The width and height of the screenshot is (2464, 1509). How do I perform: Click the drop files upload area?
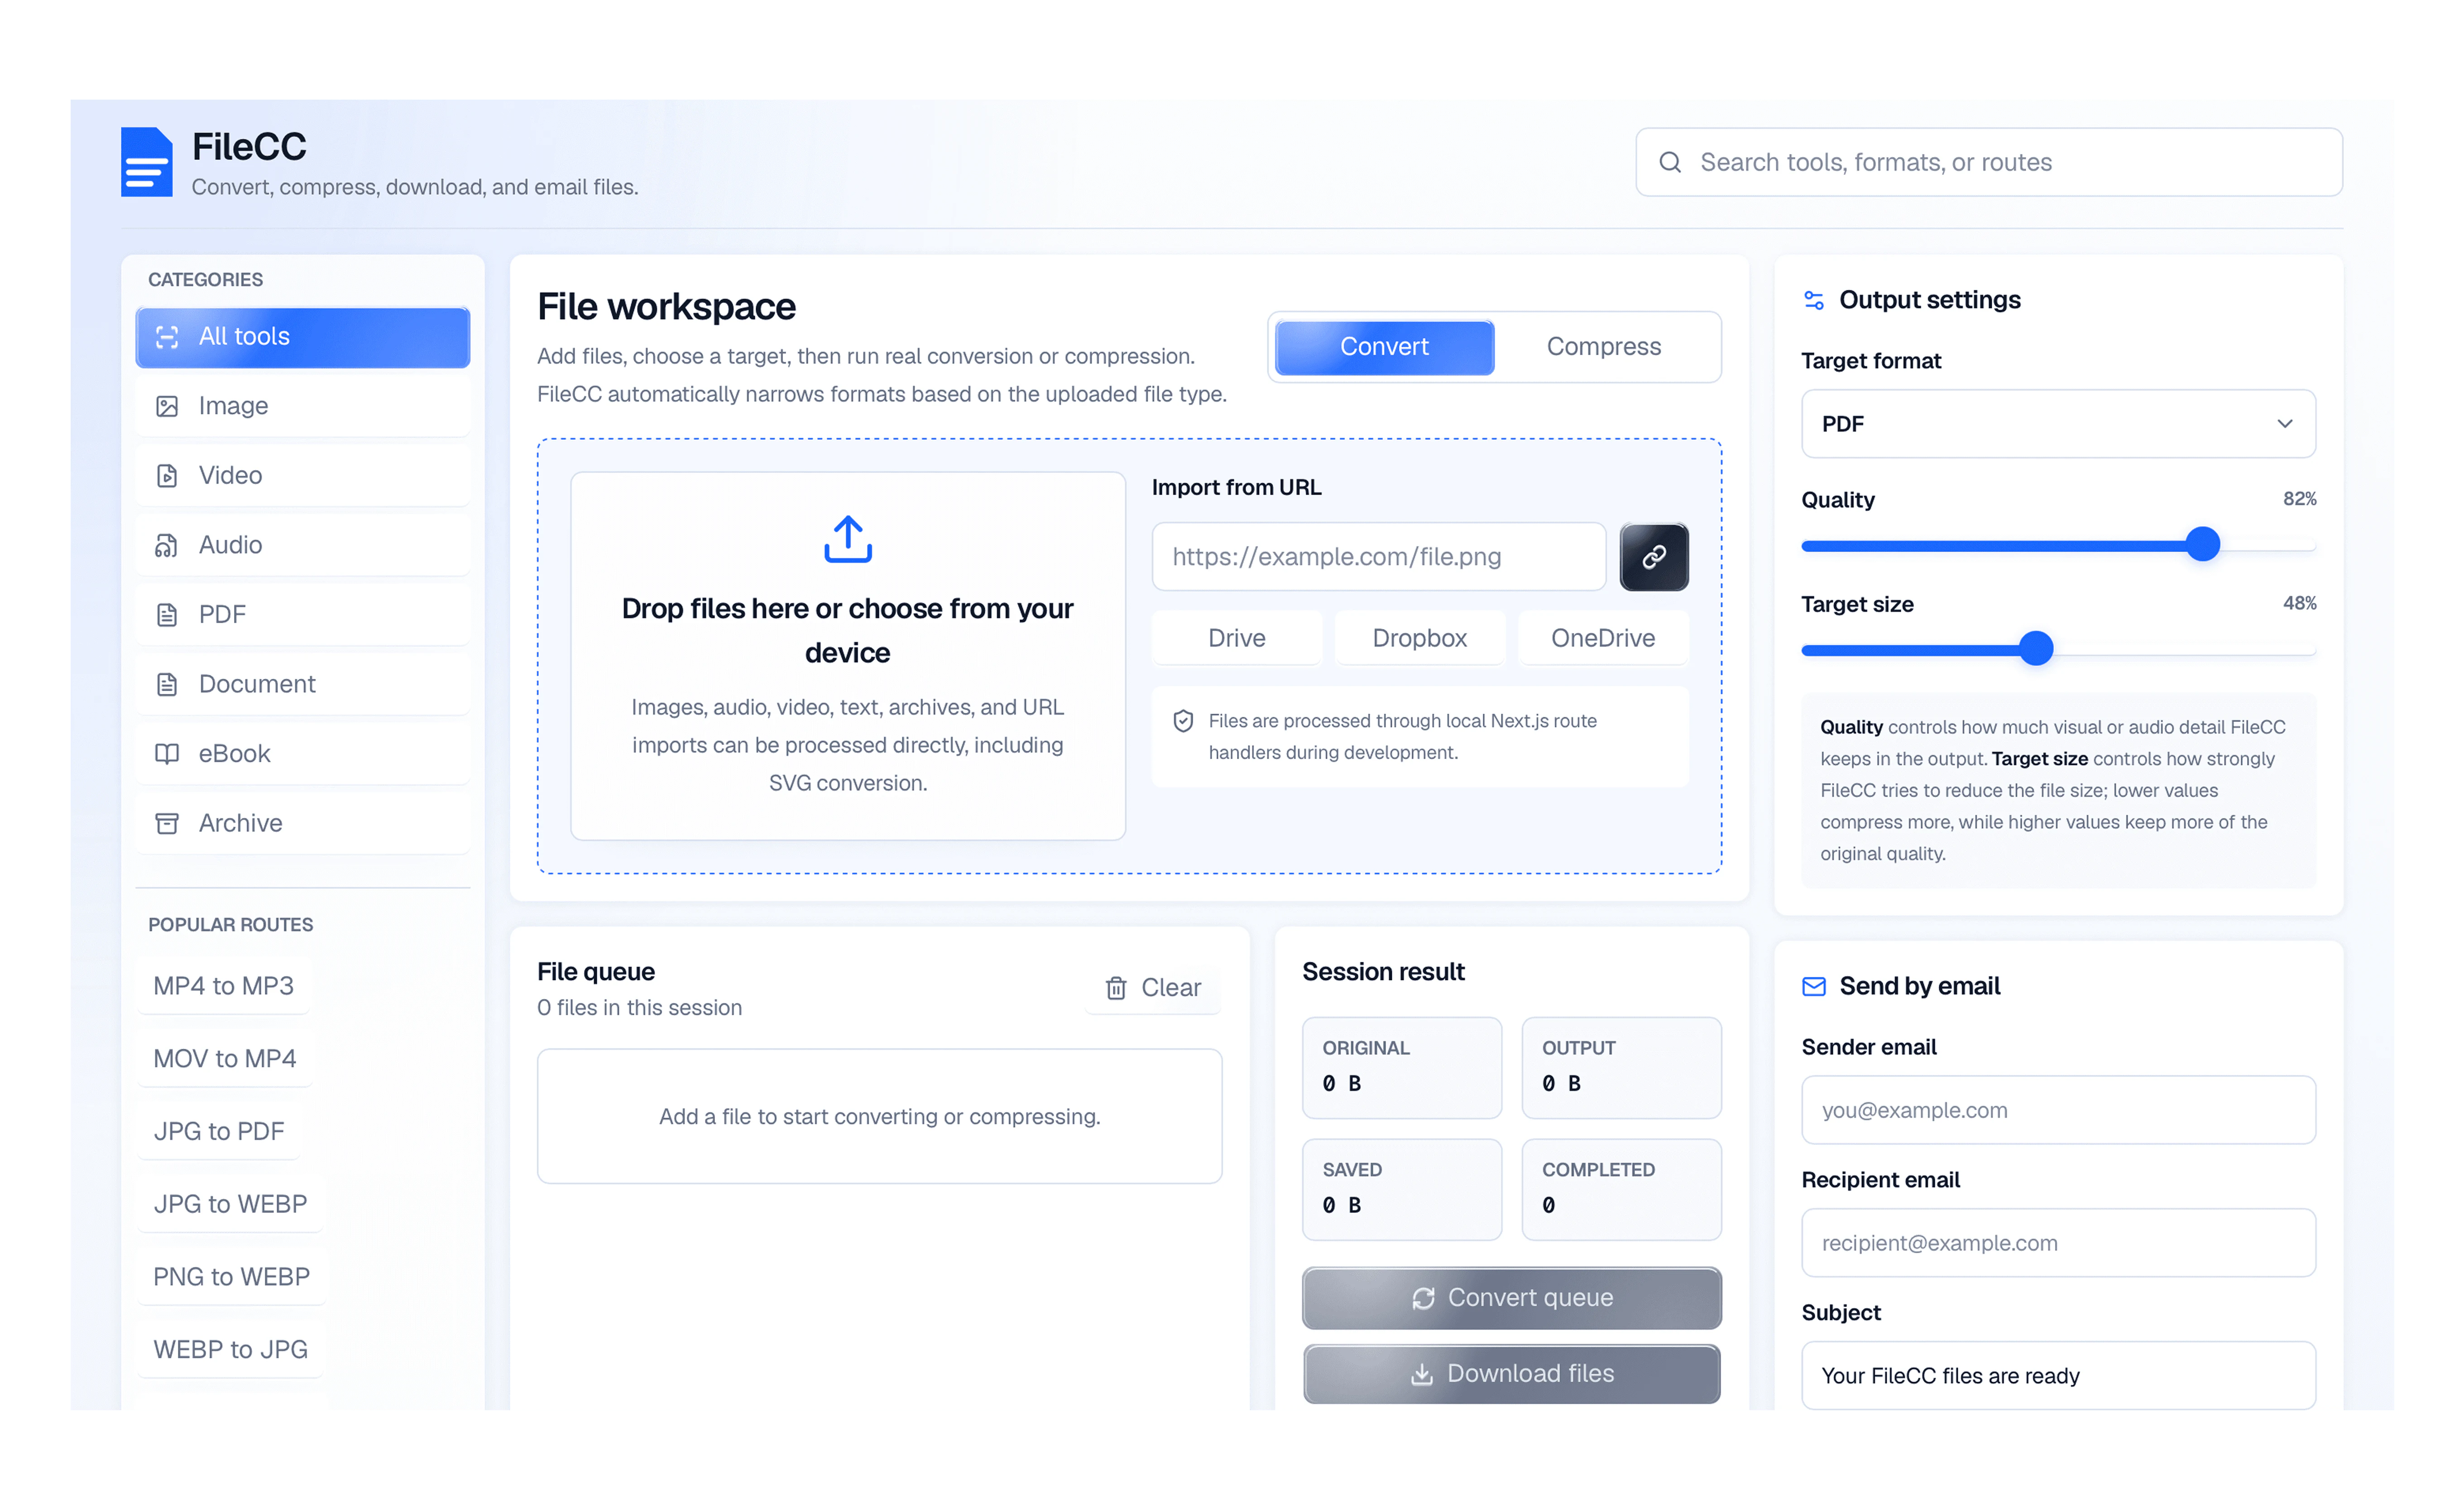coord(848,656)
